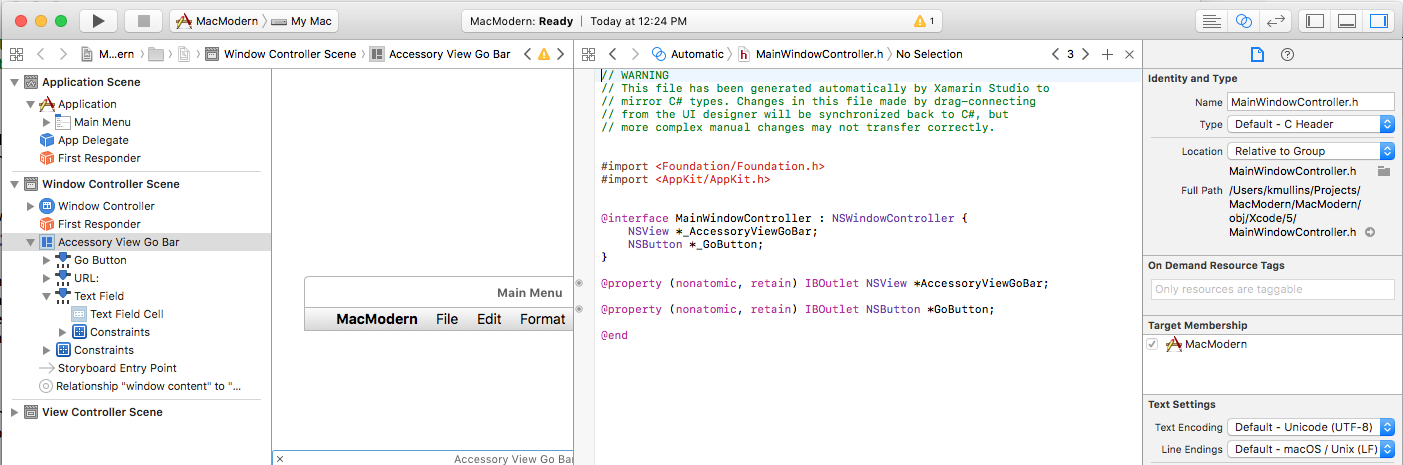1403x465 pixels.
Task: Expand the View Controller Scene
Action: coord(14,412)
